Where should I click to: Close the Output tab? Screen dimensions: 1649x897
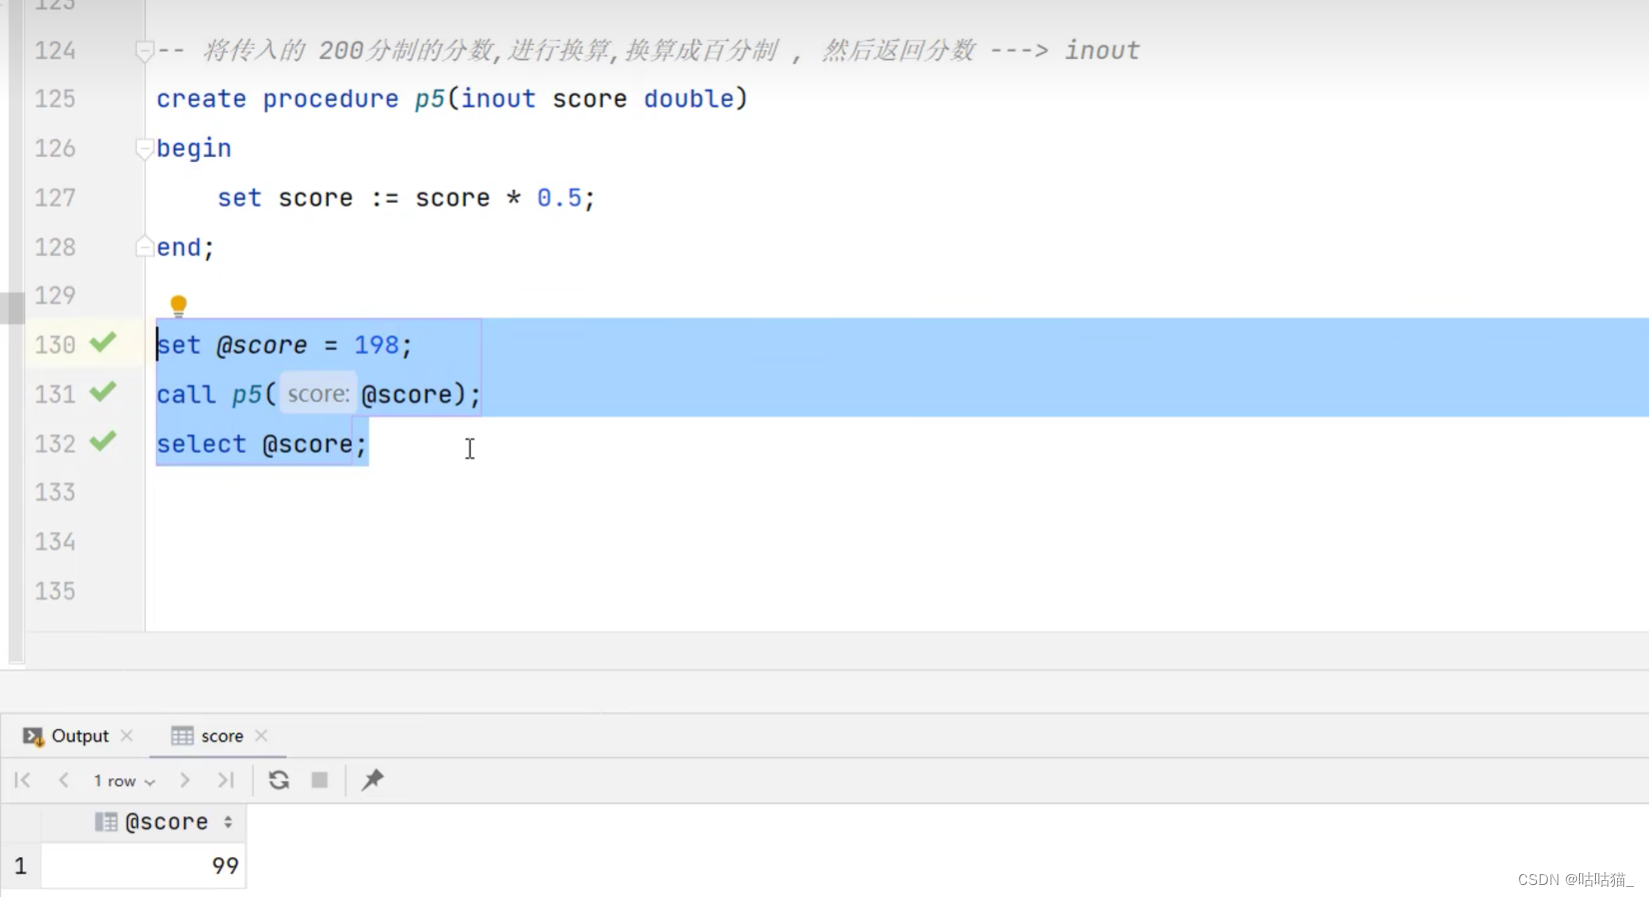(127, 736)
